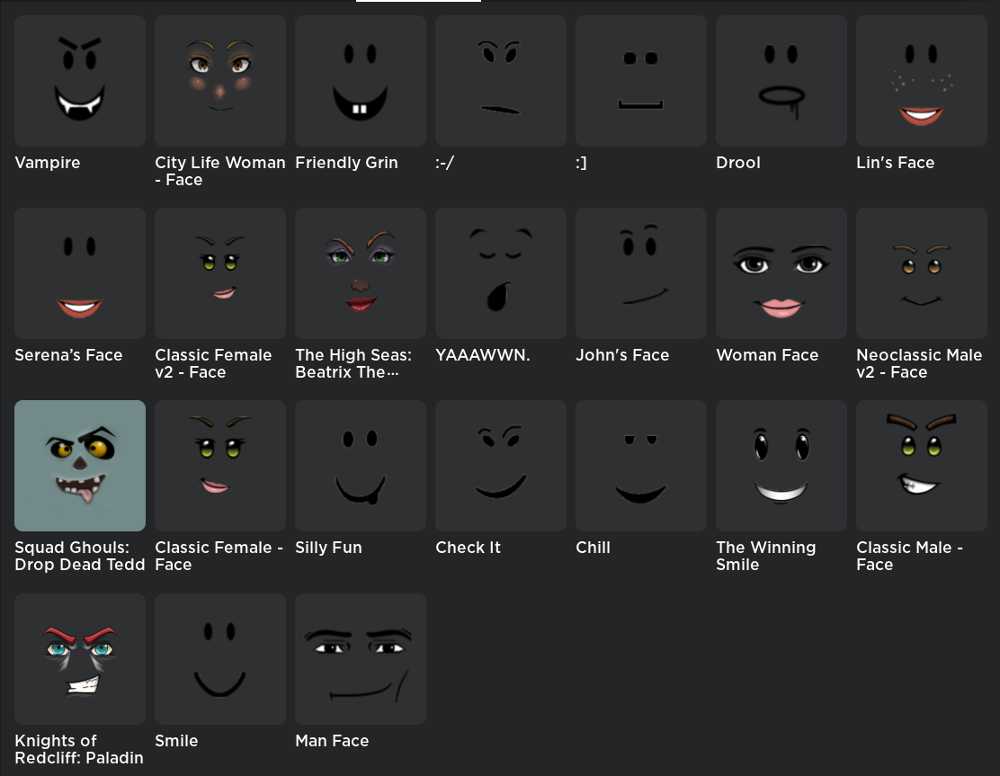This screenshot has width=1000, height=776.
Task: Click the Check It name label
Action: (x=468, y=548)
